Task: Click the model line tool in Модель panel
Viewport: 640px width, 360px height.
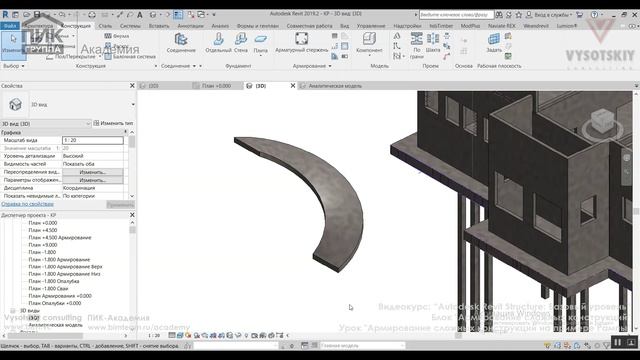Action: coord(396,46)
